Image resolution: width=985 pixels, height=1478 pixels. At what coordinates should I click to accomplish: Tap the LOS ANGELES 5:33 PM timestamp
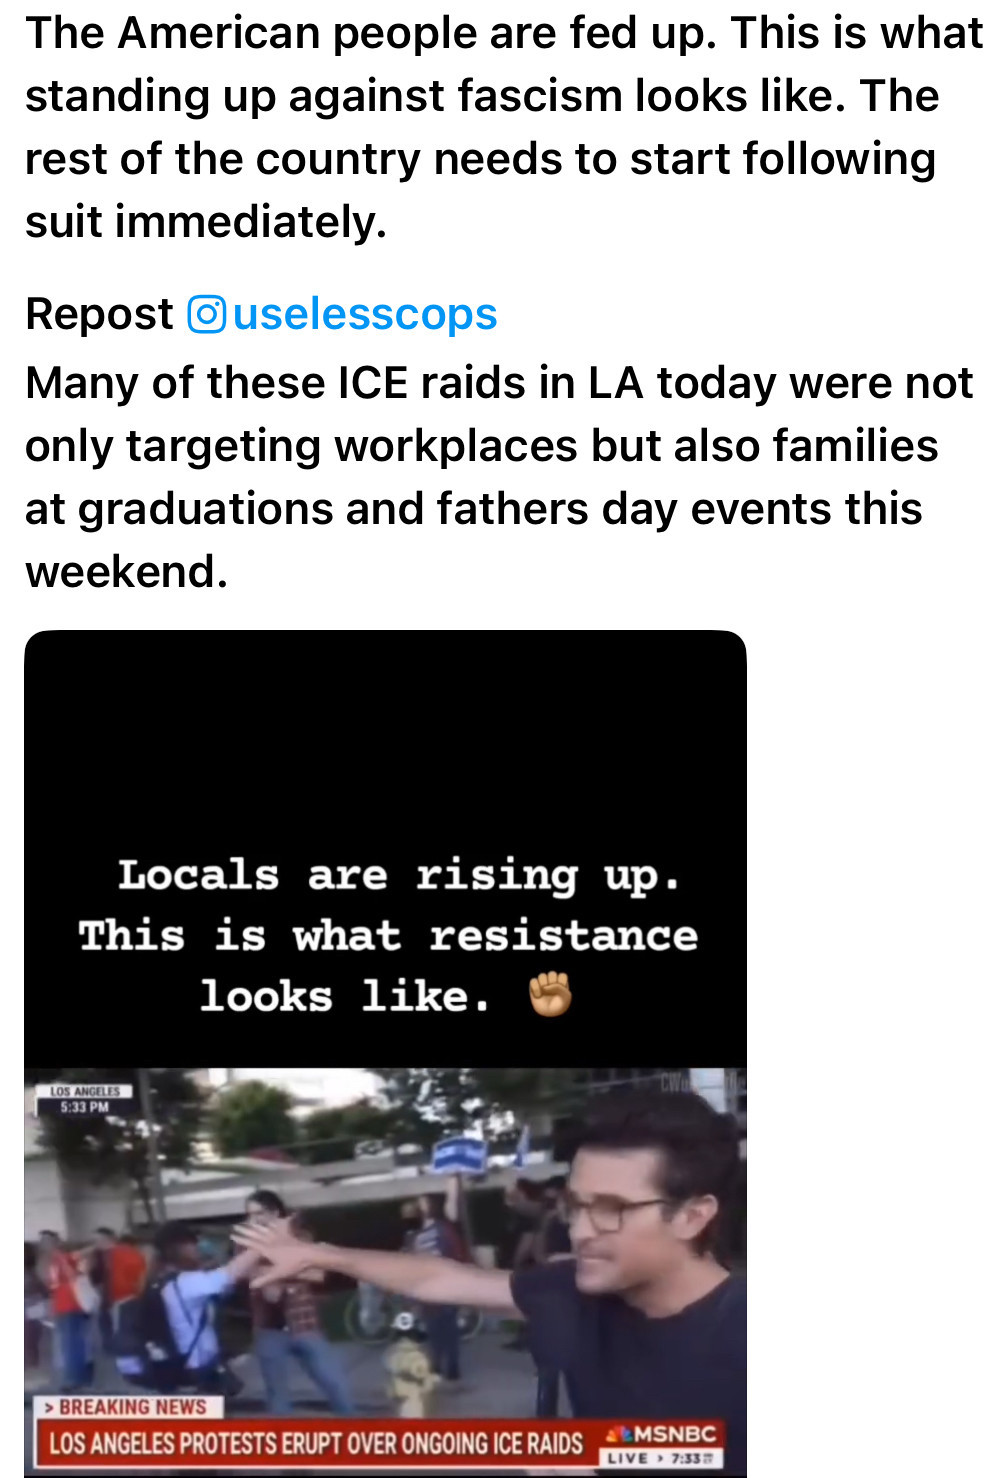point(84,1099)
